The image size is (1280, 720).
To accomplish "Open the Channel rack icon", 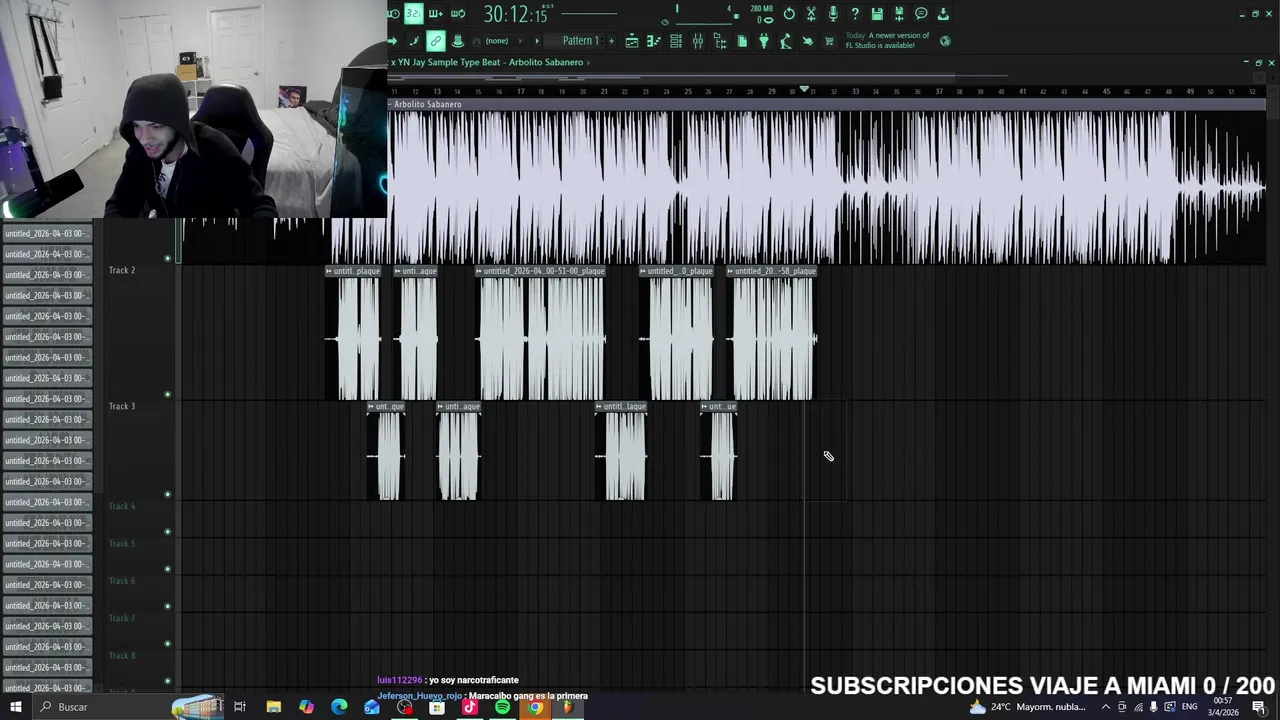I will click(676, 41).
